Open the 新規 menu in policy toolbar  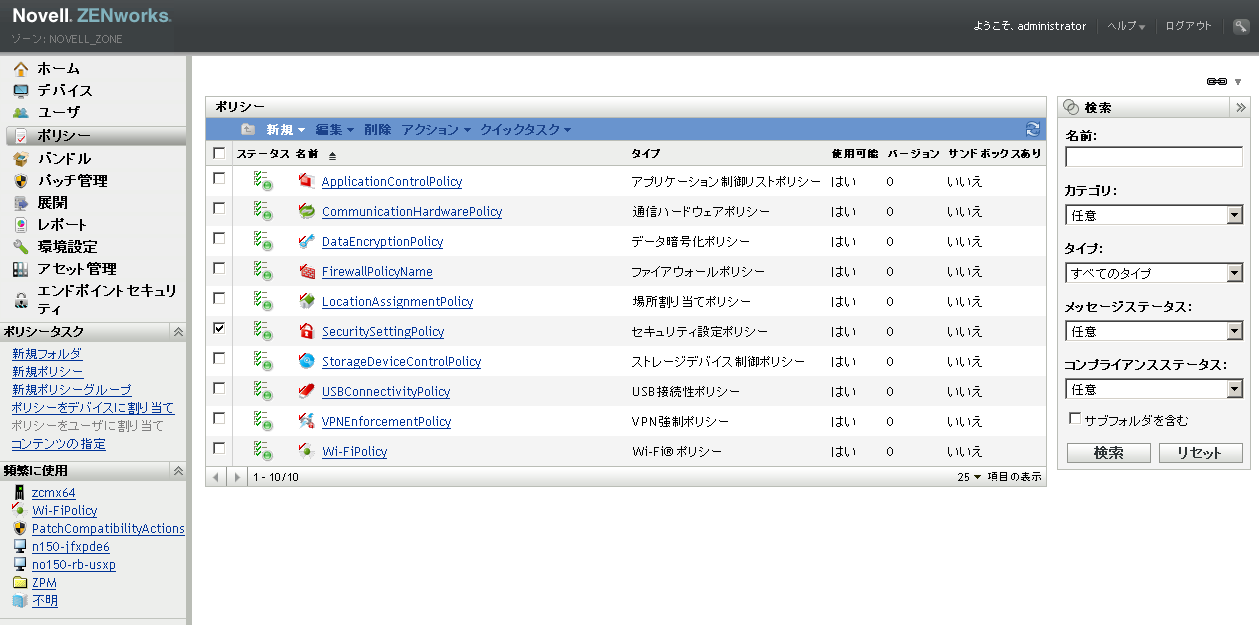(286, 130)
